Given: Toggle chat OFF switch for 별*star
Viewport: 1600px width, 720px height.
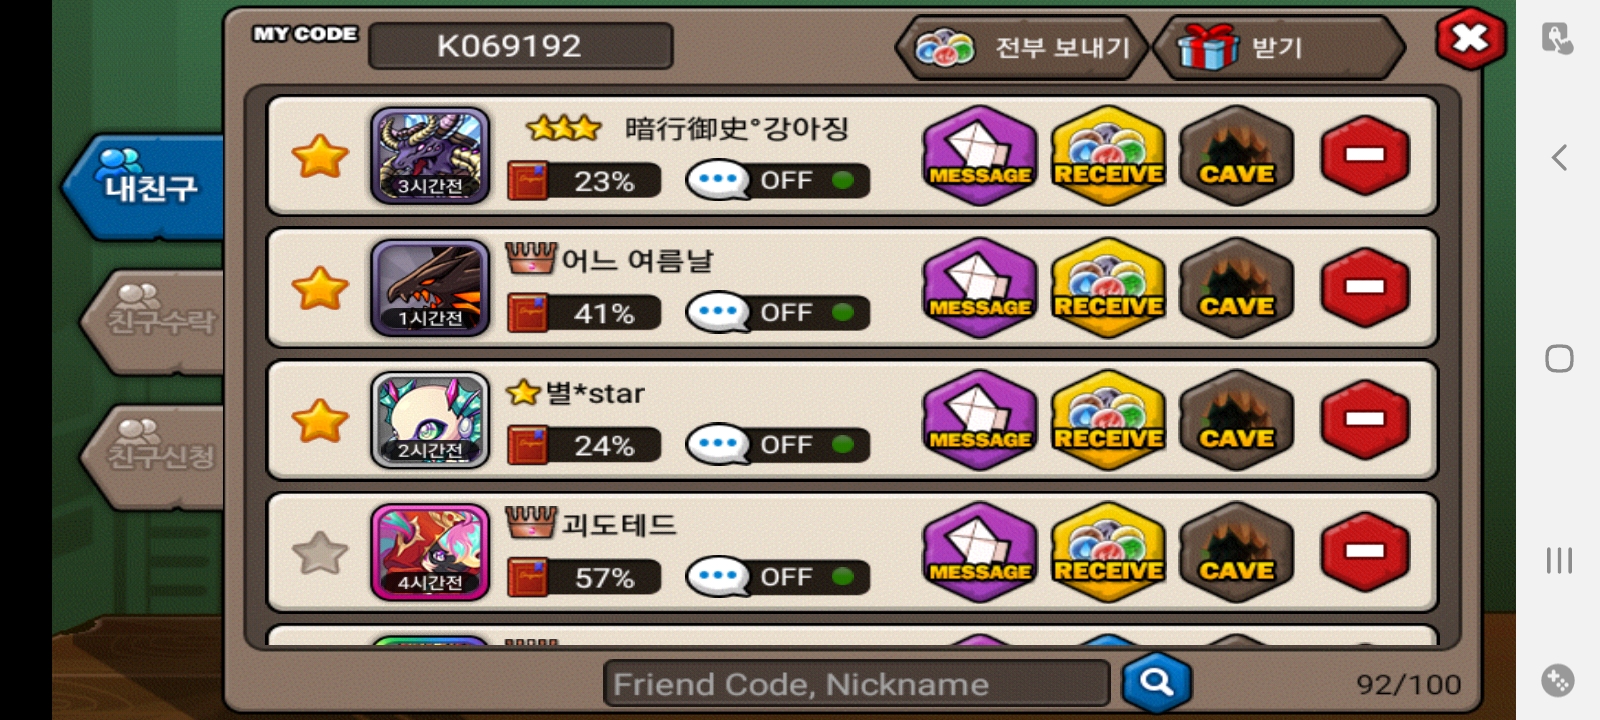Looking at the screenshot, I should click(777, 445).
